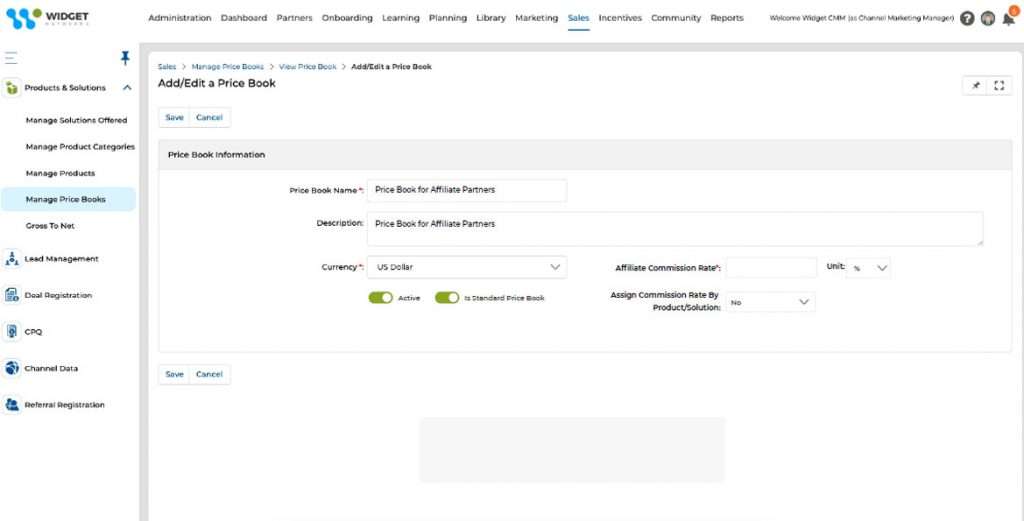Collapse the Products & Solutions section chevron

[127, 87]
